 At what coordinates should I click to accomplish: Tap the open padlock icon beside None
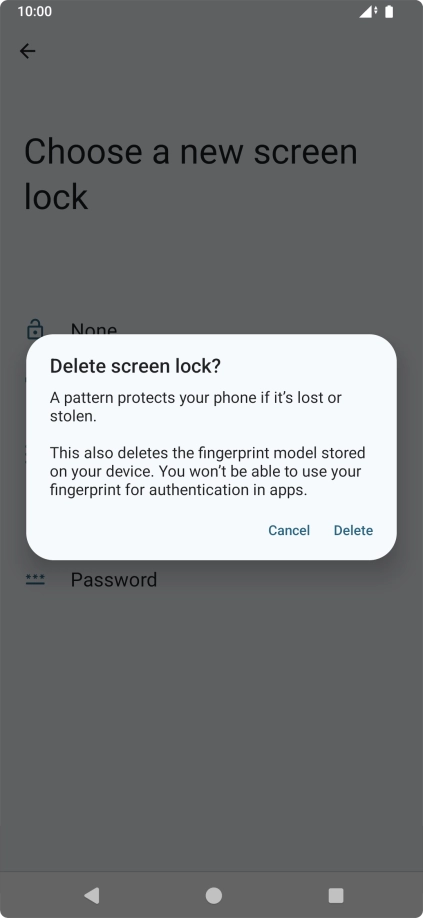point(35,329)
